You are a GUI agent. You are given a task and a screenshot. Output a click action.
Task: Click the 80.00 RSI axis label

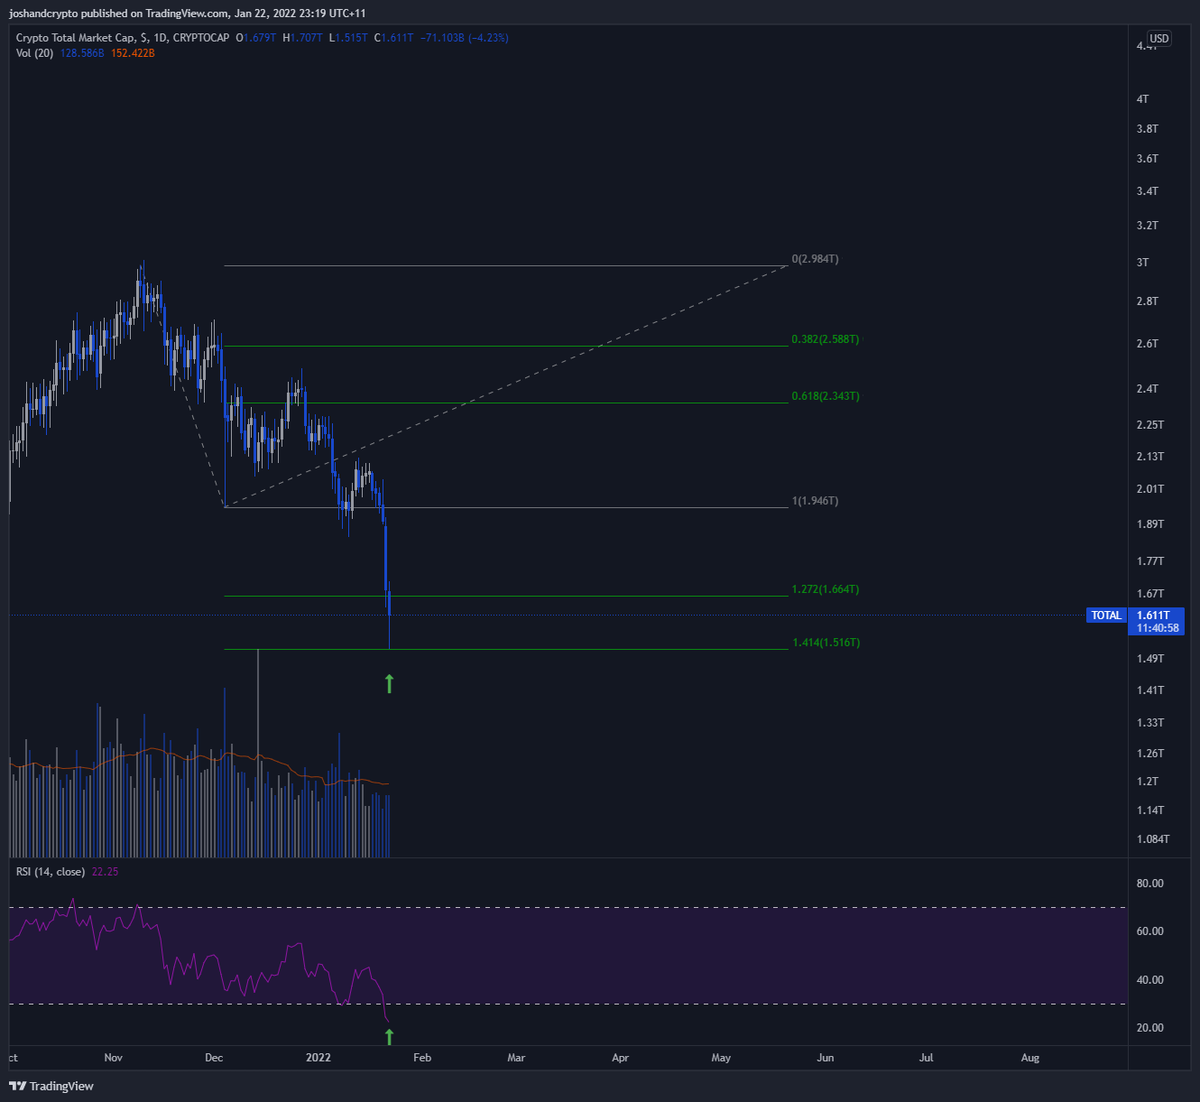pyautogui.click(x=1150, y=884)
